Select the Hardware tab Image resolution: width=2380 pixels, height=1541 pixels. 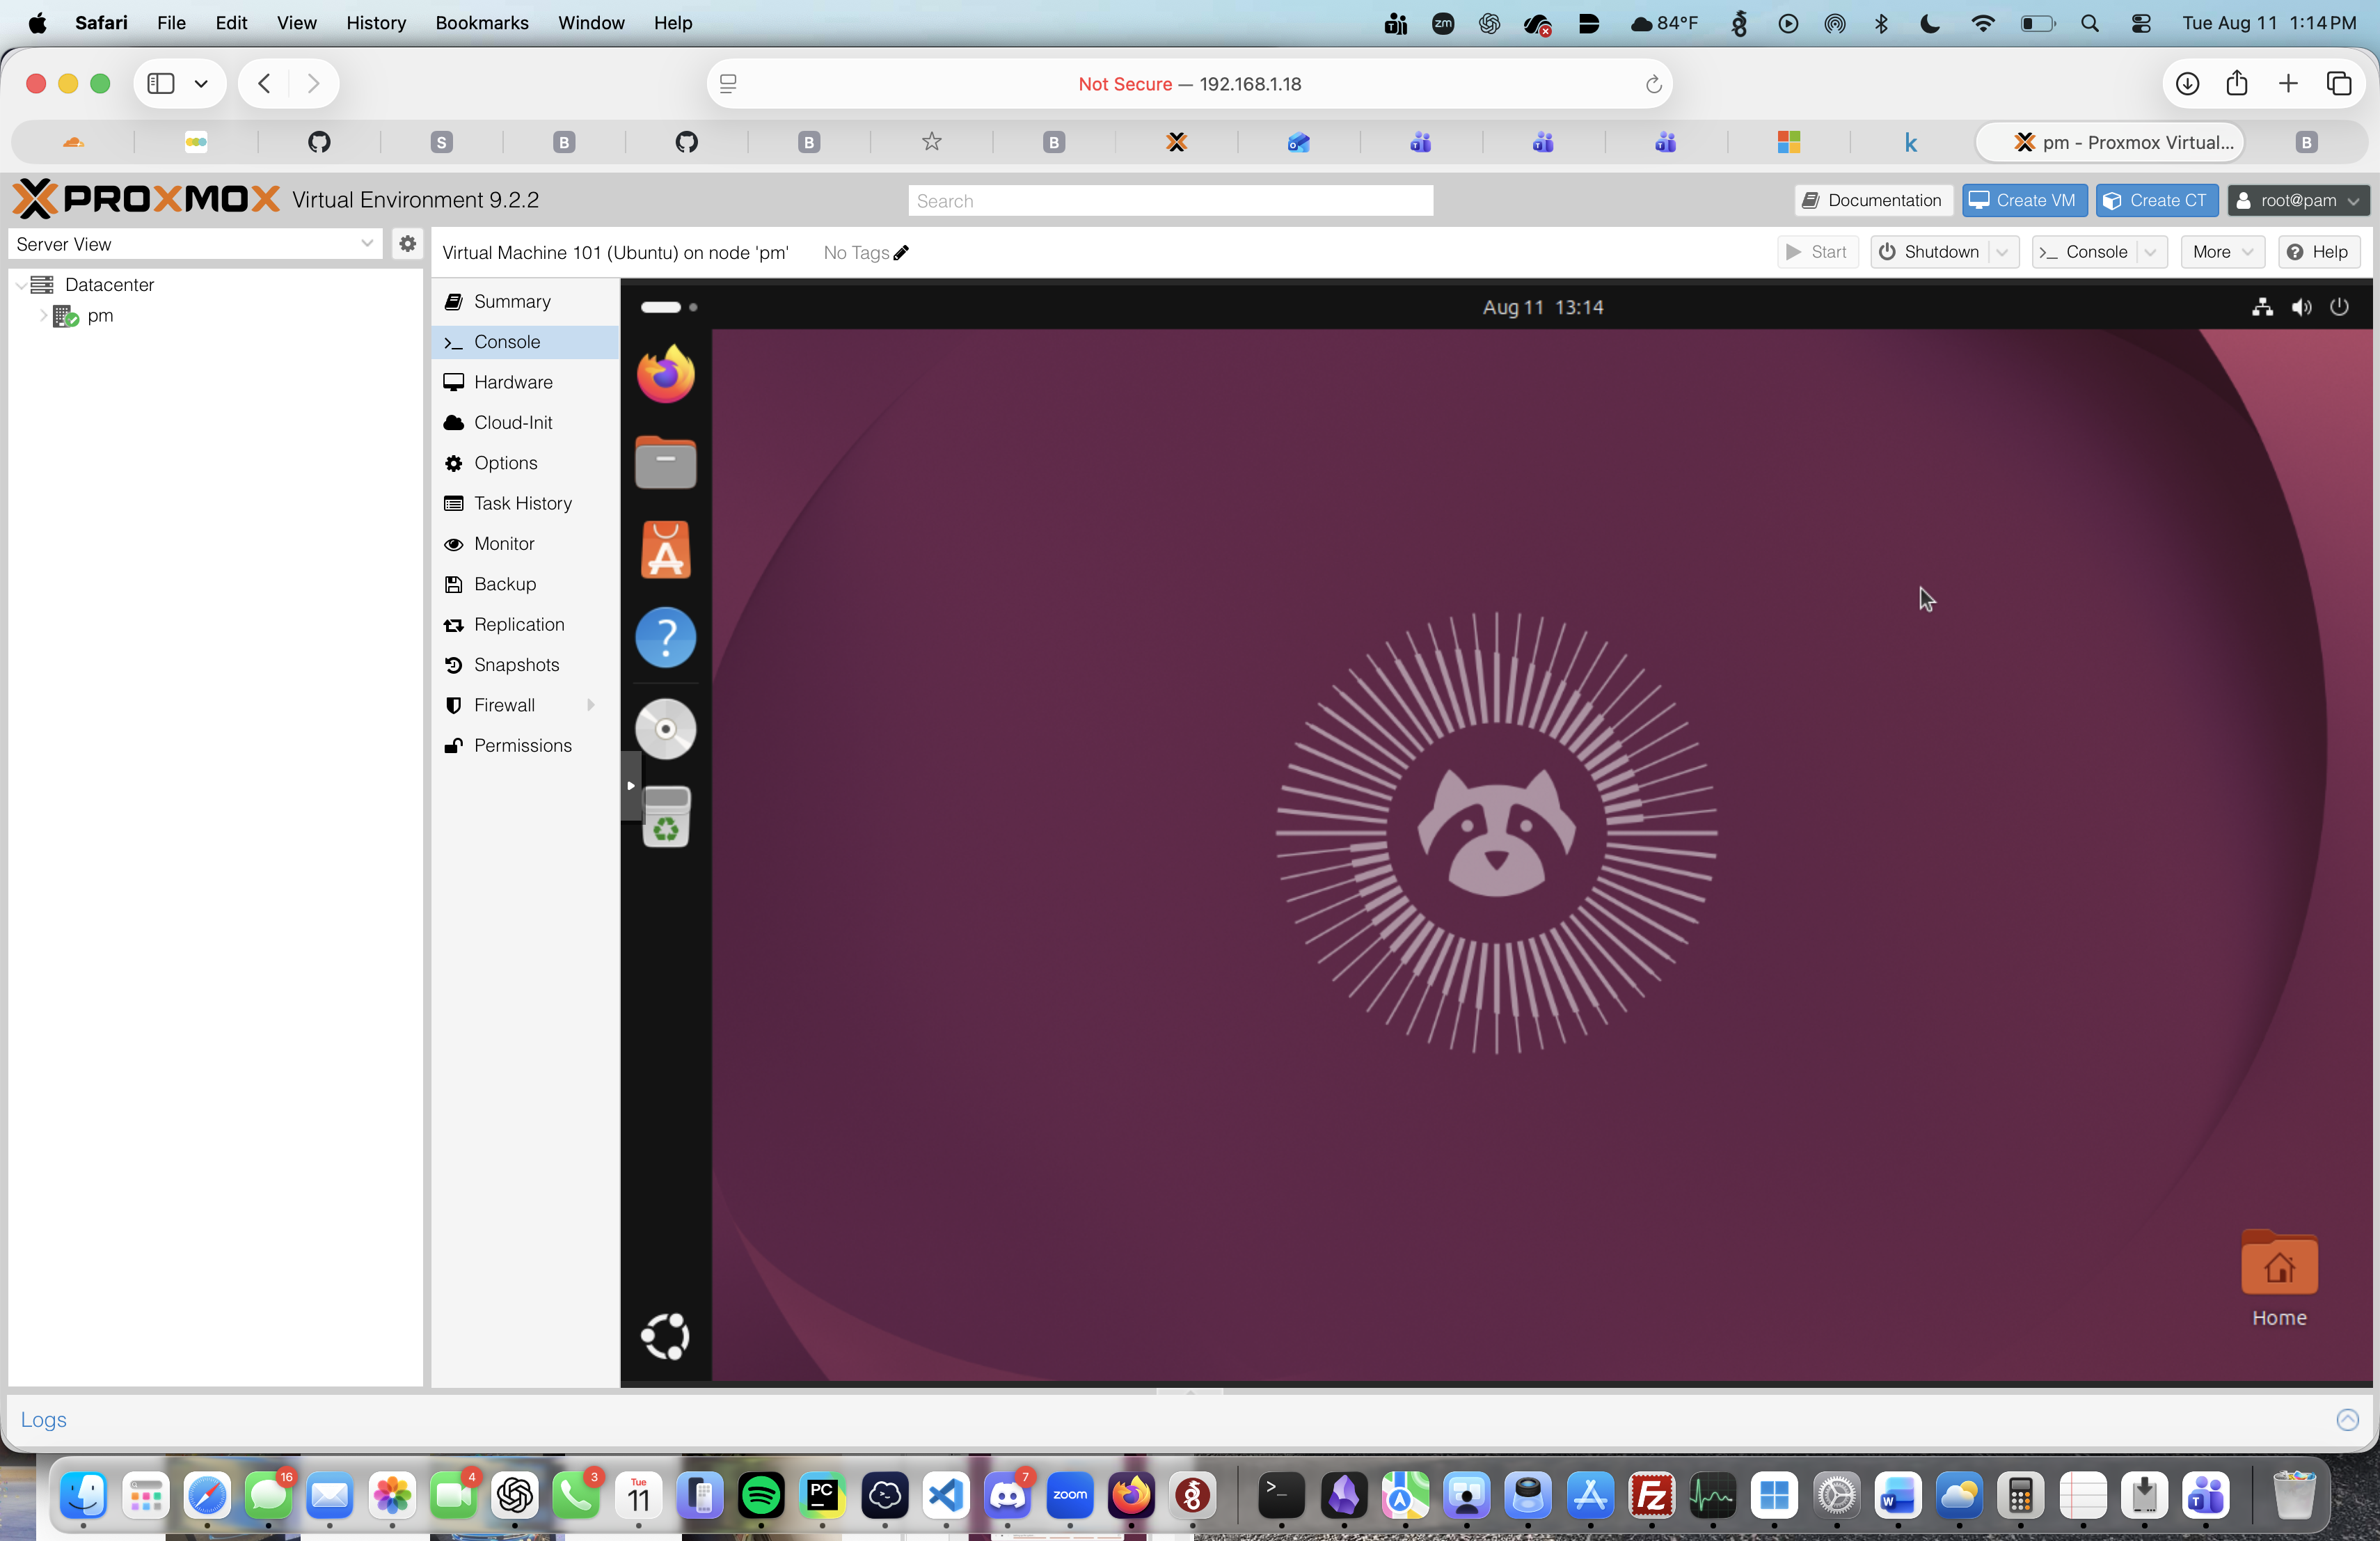(x=525, y=382)
